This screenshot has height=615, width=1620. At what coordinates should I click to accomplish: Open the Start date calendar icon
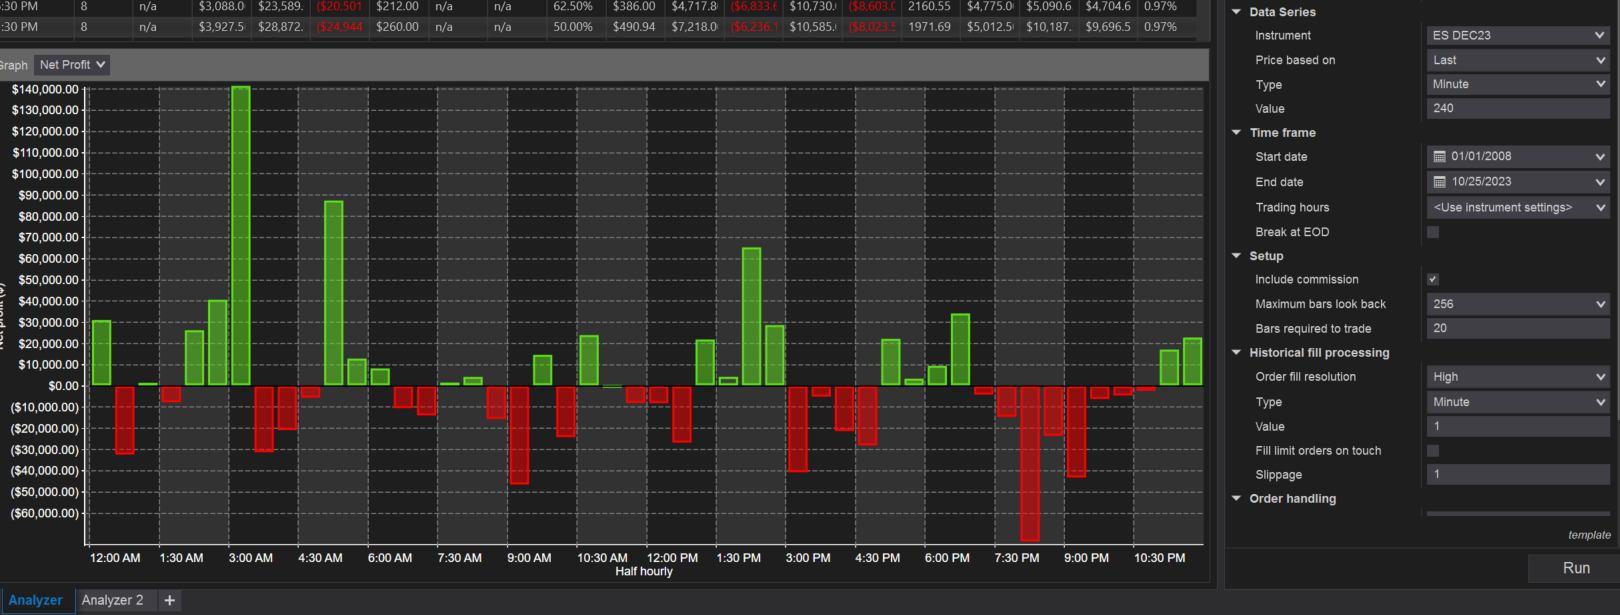click(x=1440, y=156)
